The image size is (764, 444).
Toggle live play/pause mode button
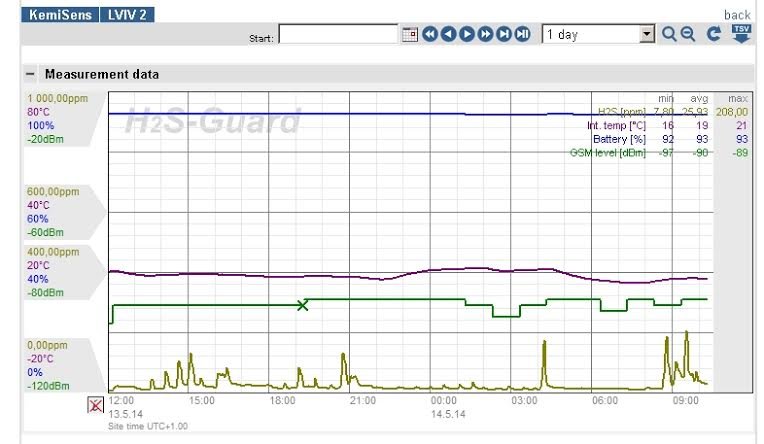tap(522, 34)
